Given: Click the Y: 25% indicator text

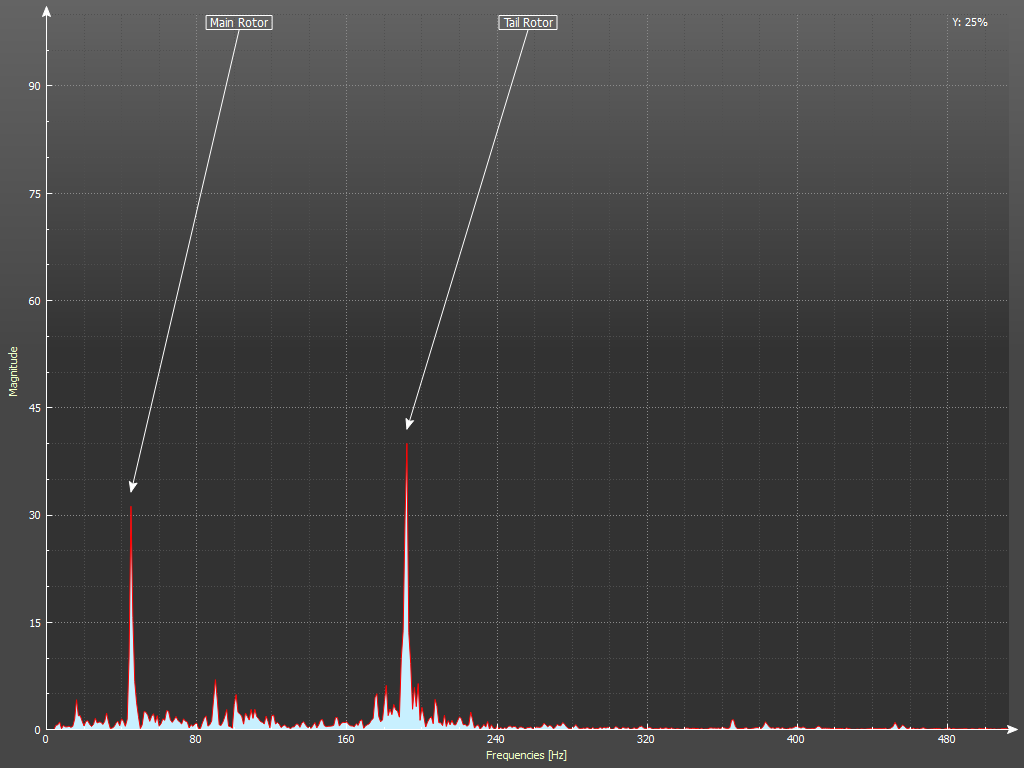Looking at the screenshot, I should [969, 22].
